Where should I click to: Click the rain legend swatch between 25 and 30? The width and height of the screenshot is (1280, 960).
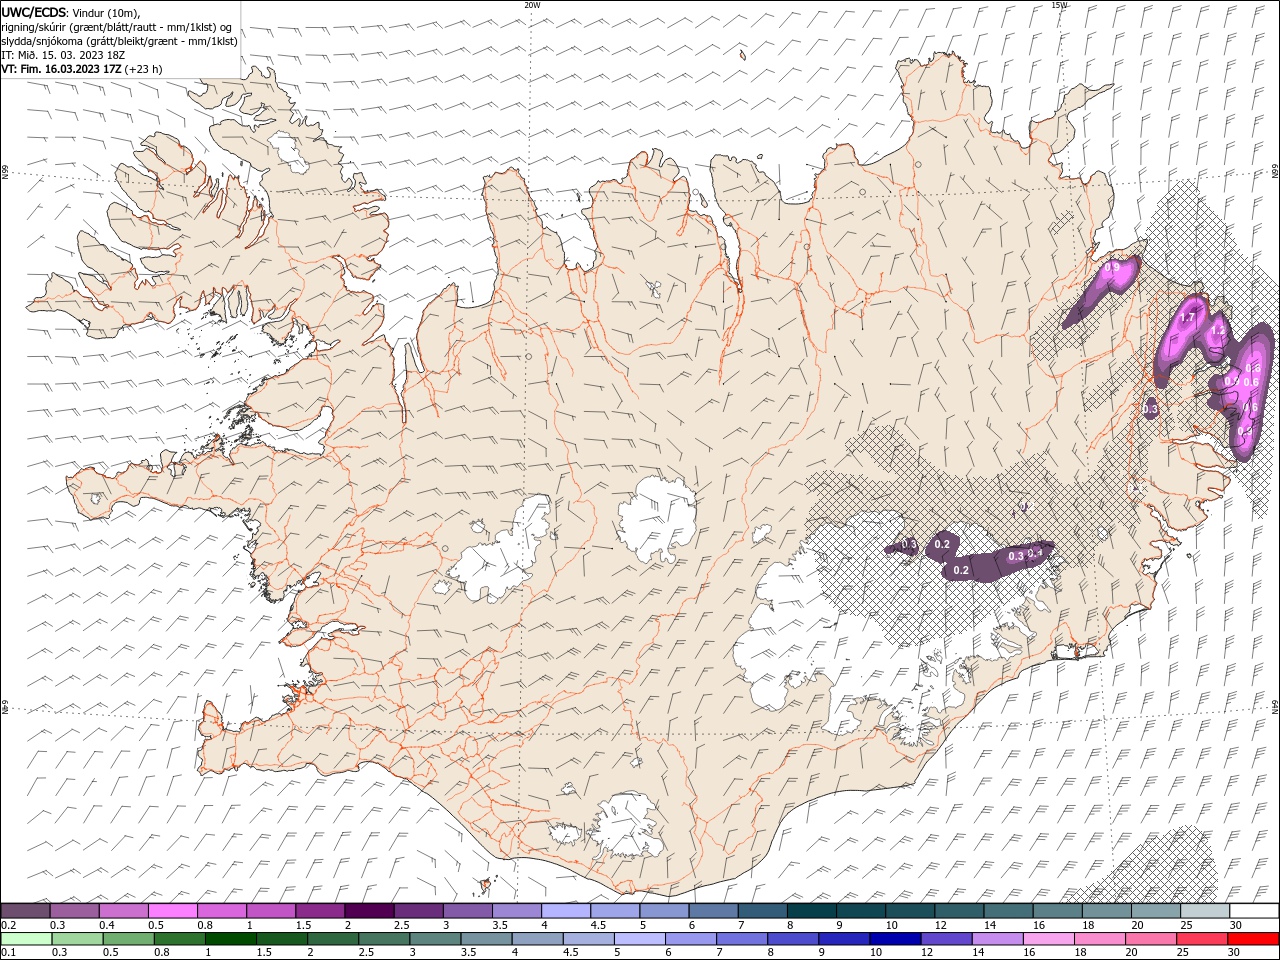coord(1202,939)
